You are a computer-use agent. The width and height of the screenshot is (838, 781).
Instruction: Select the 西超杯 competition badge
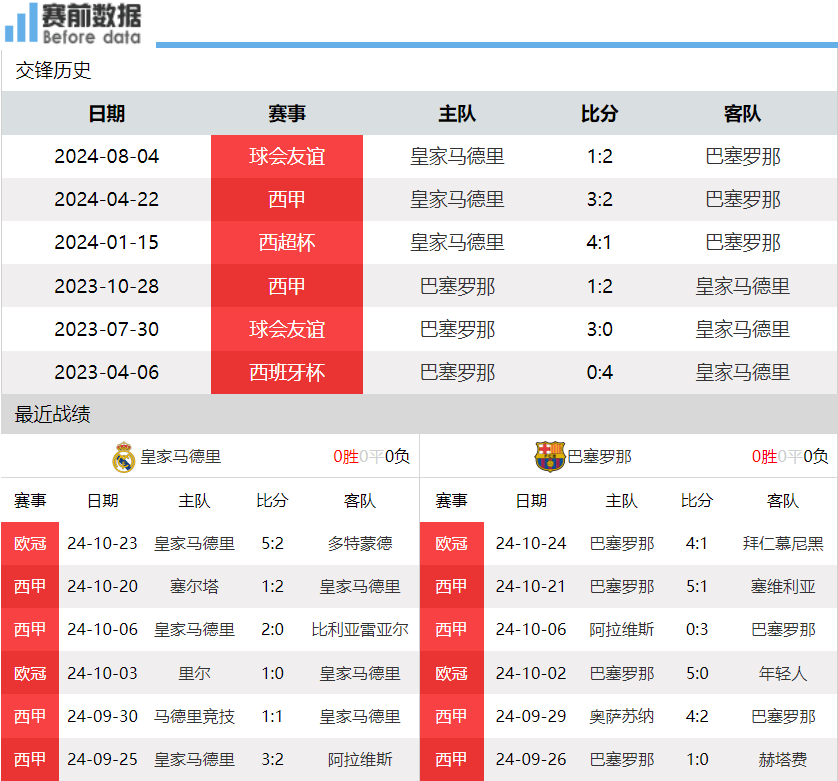(x=287, y=242)
